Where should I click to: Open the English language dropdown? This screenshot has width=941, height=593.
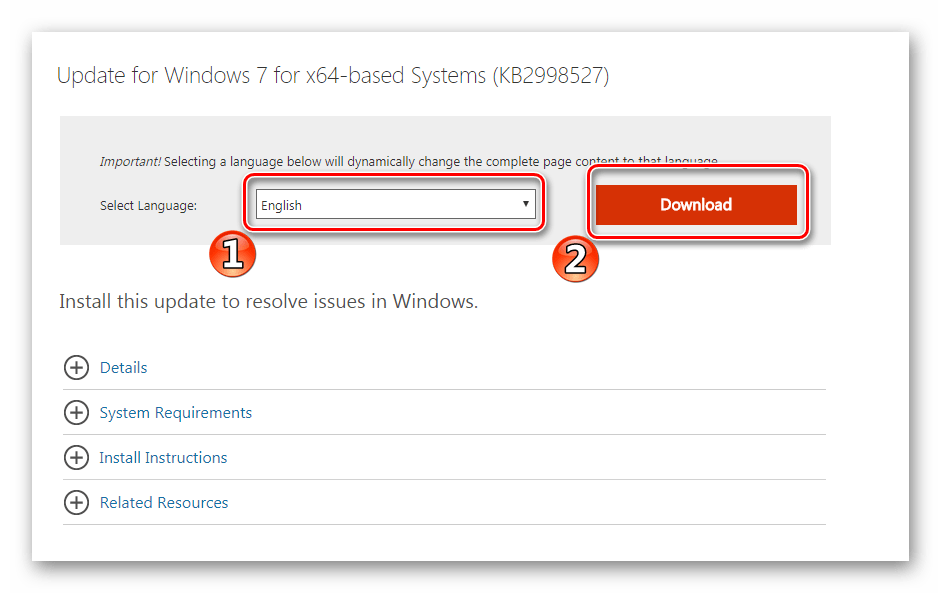coord(395,205)
